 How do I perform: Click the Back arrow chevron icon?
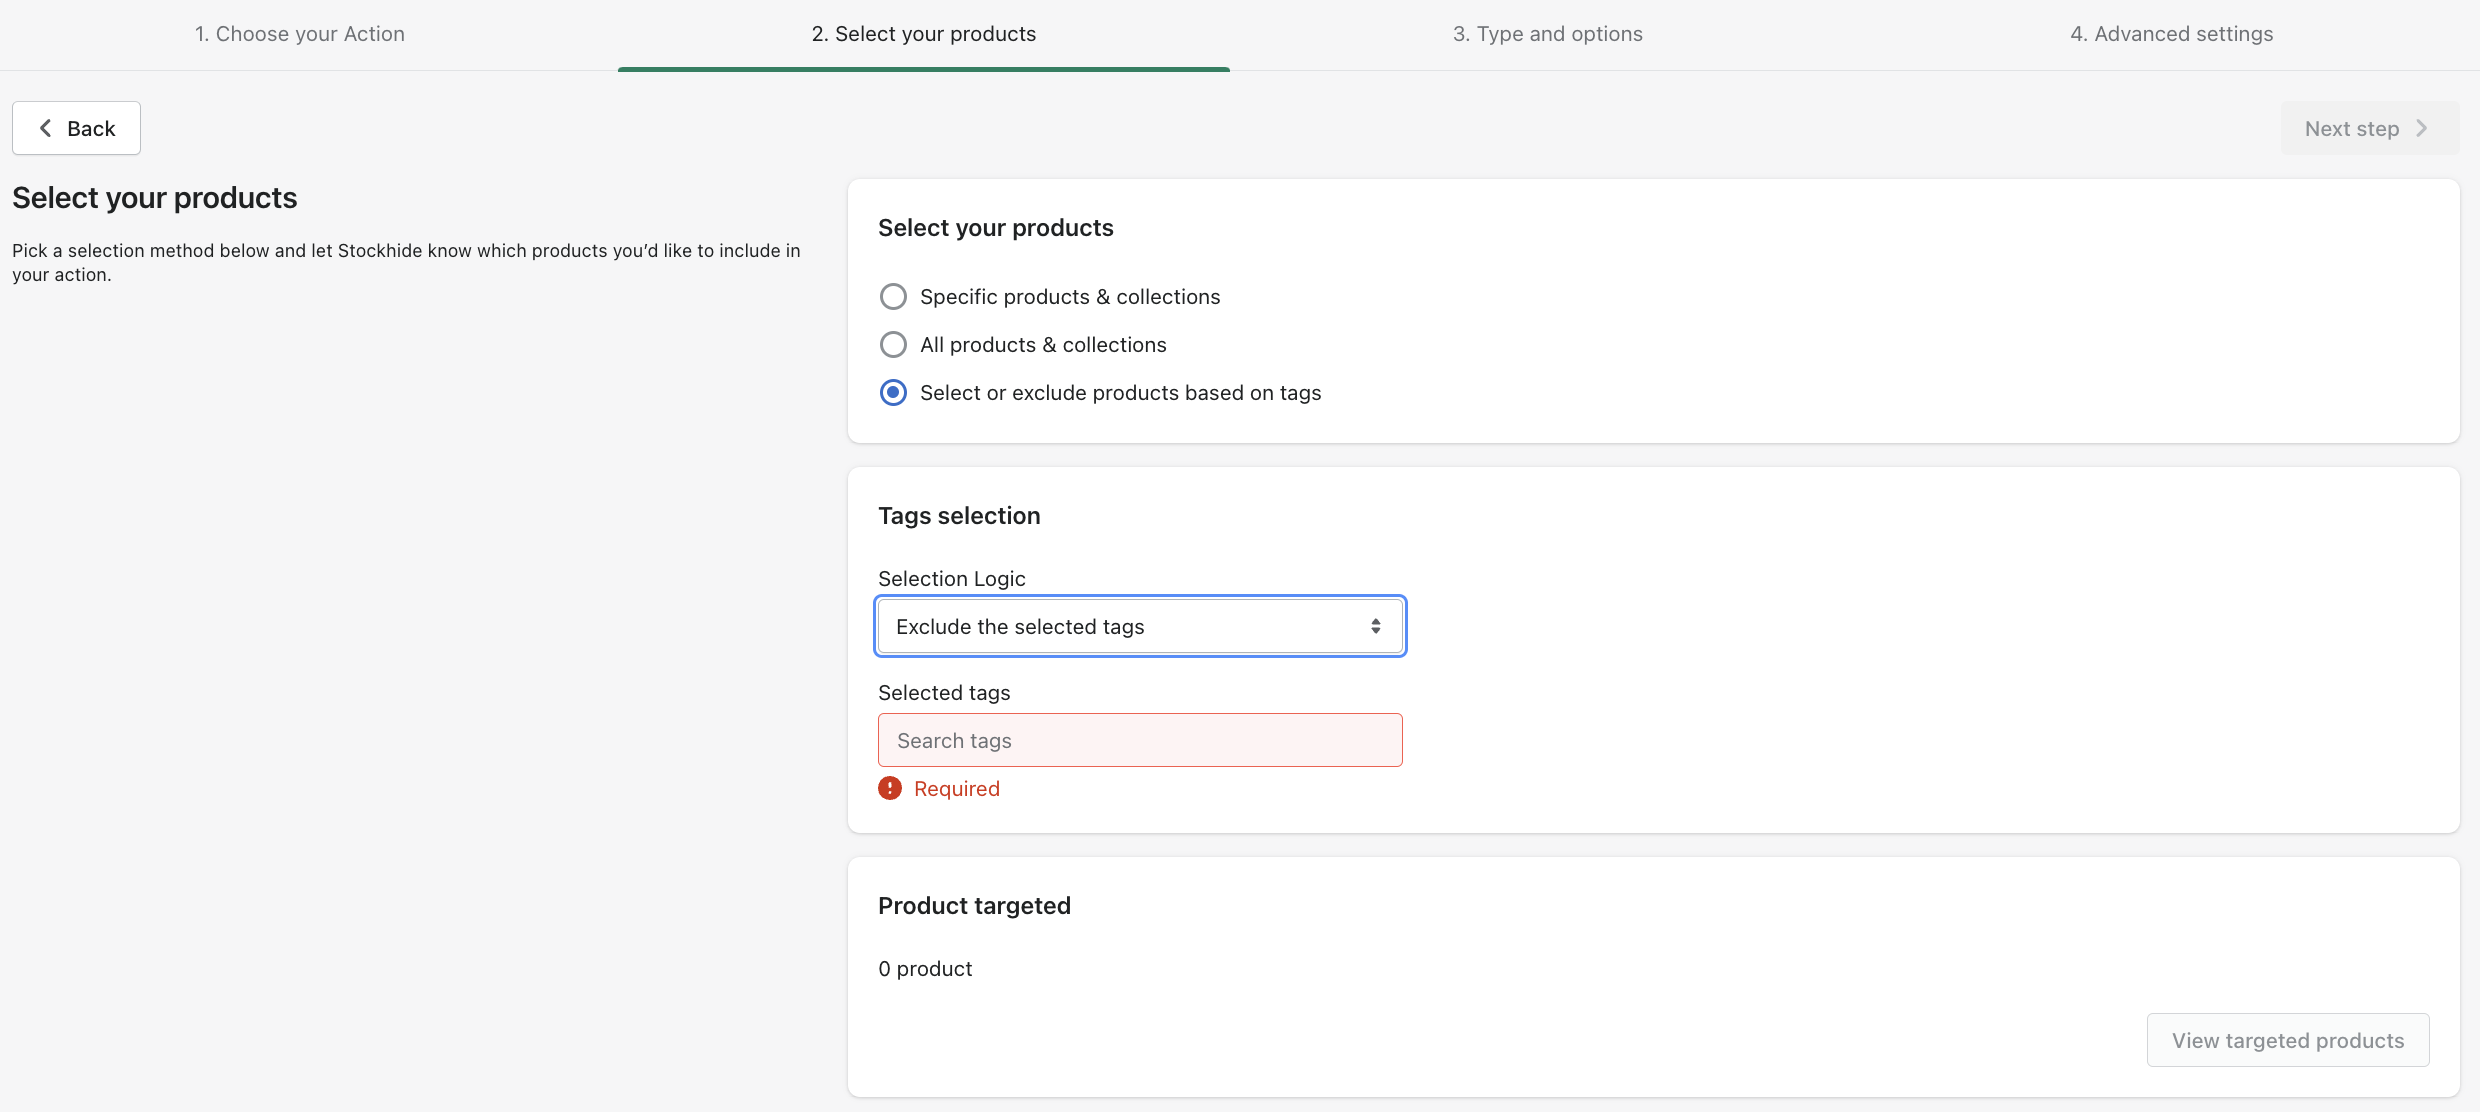(x=45, y=128)
